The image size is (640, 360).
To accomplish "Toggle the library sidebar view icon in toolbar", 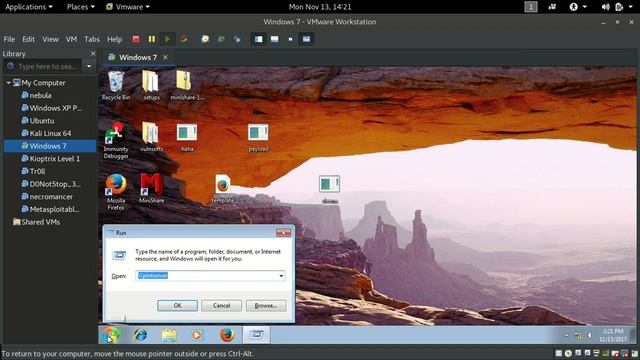I will (x=258, y=39).
